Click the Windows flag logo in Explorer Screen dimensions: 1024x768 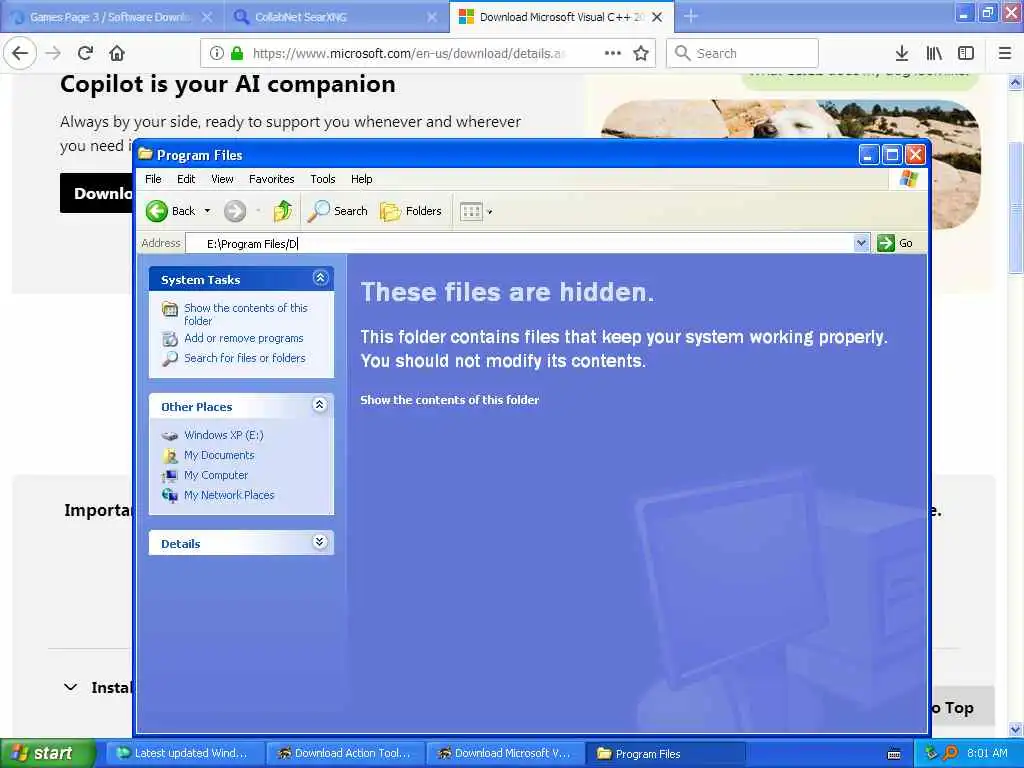pyautogui.click(x=908, y=179)
